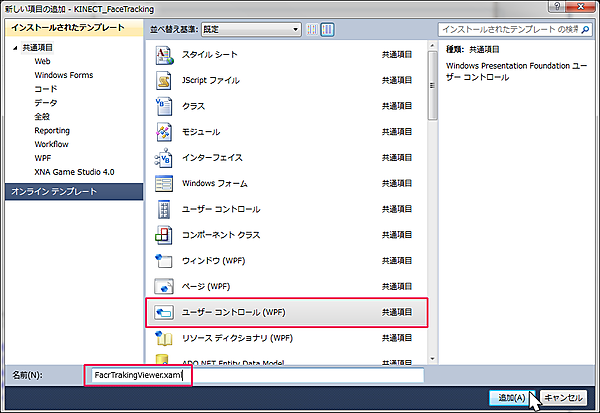Image resolution: width=600 pixels, height=413 pixels.
Task: Select the XNA Game Studio 4.0 category
Action: (74, 172)
